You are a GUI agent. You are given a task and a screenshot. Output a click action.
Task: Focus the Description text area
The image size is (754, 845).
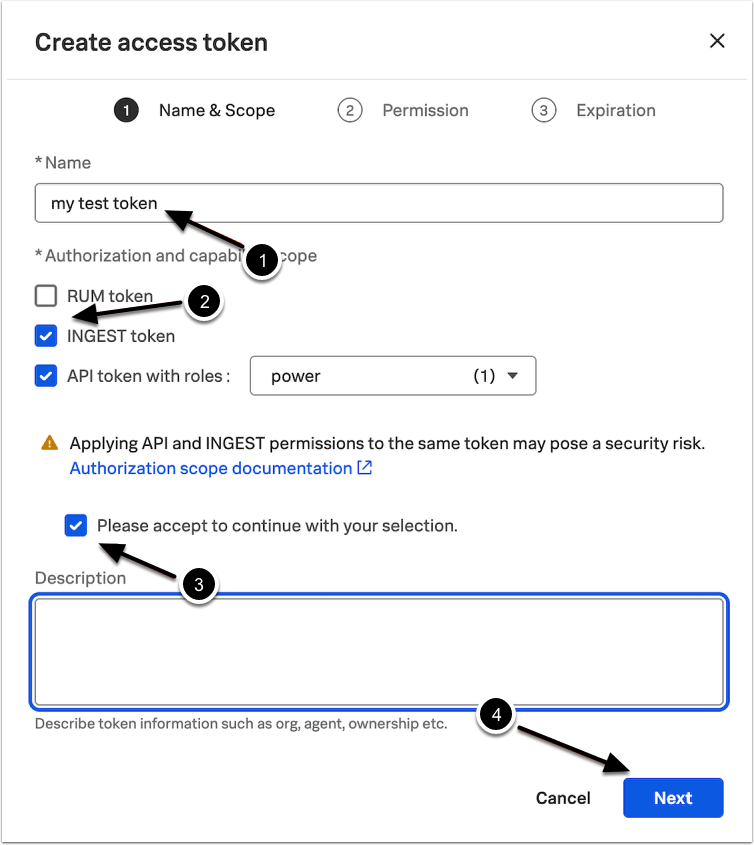[378, 652]
